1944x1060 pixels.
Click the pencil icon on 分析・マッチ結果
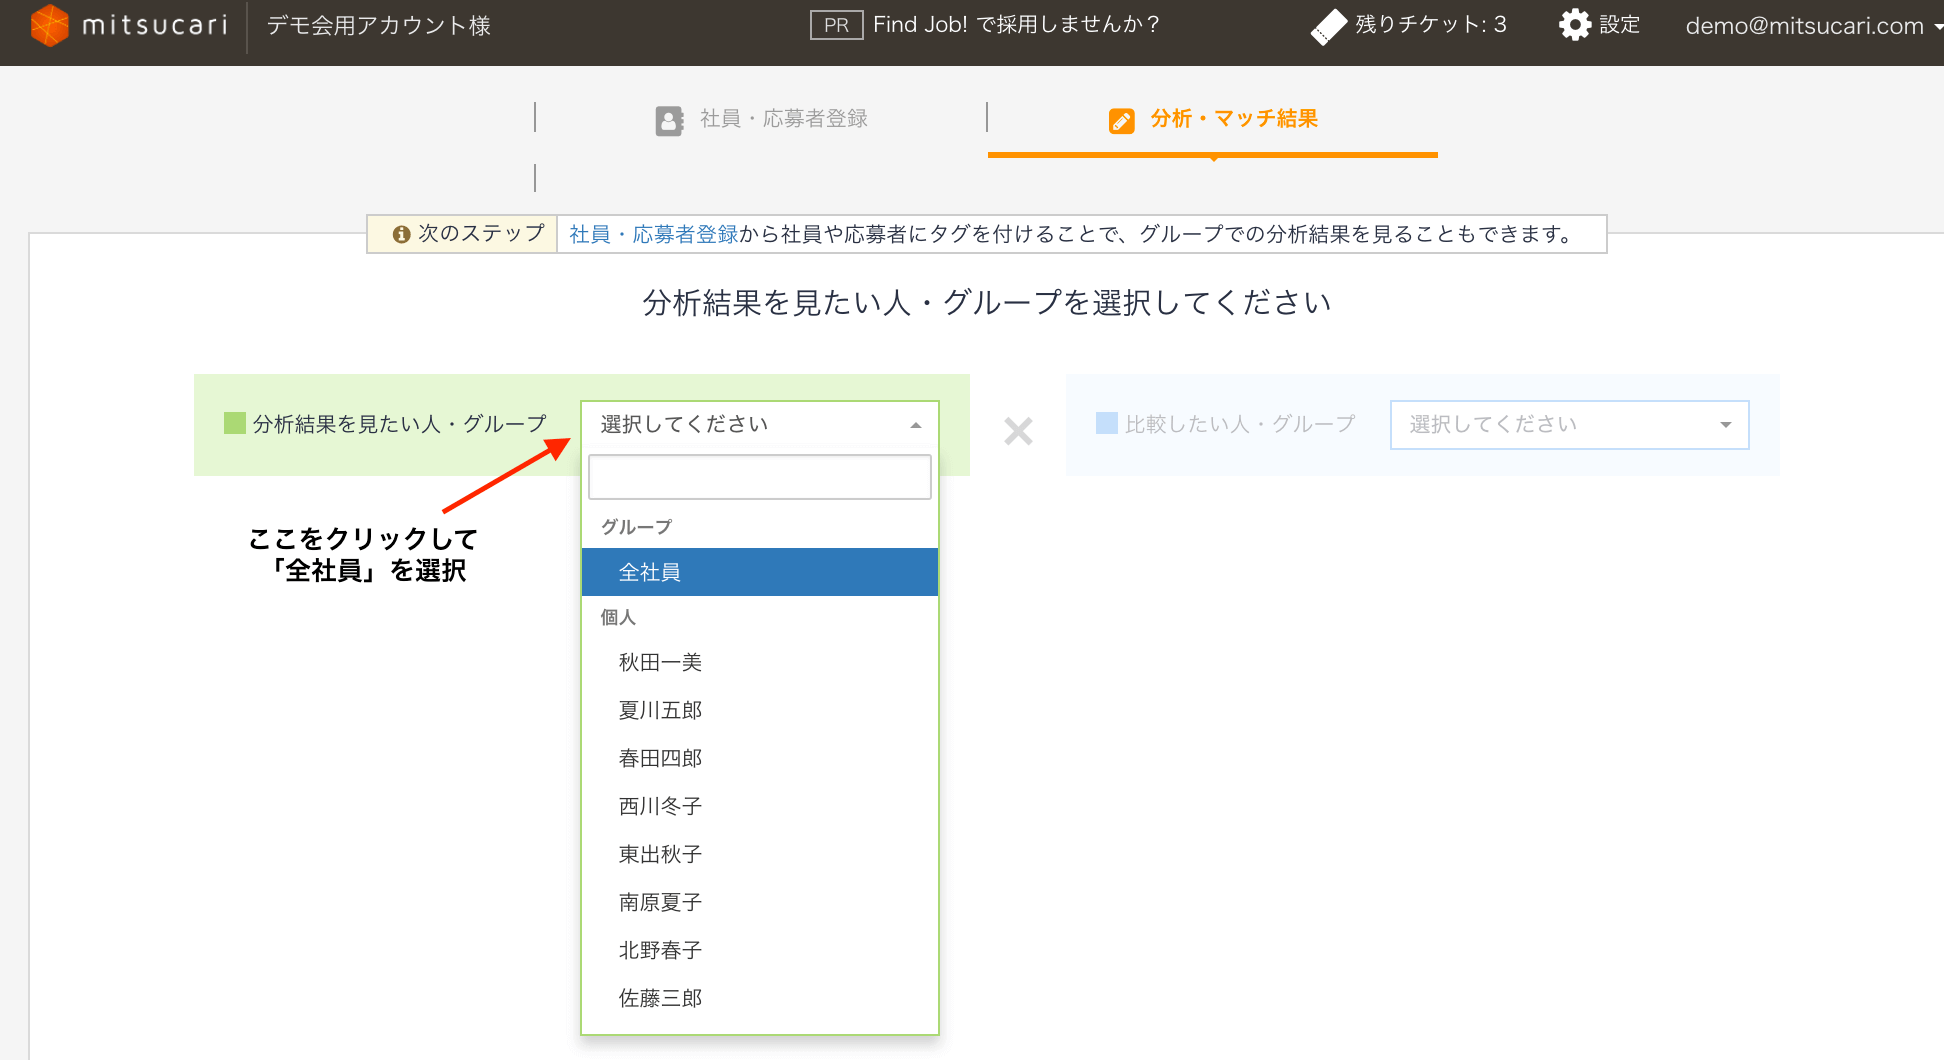(1120, 120)
